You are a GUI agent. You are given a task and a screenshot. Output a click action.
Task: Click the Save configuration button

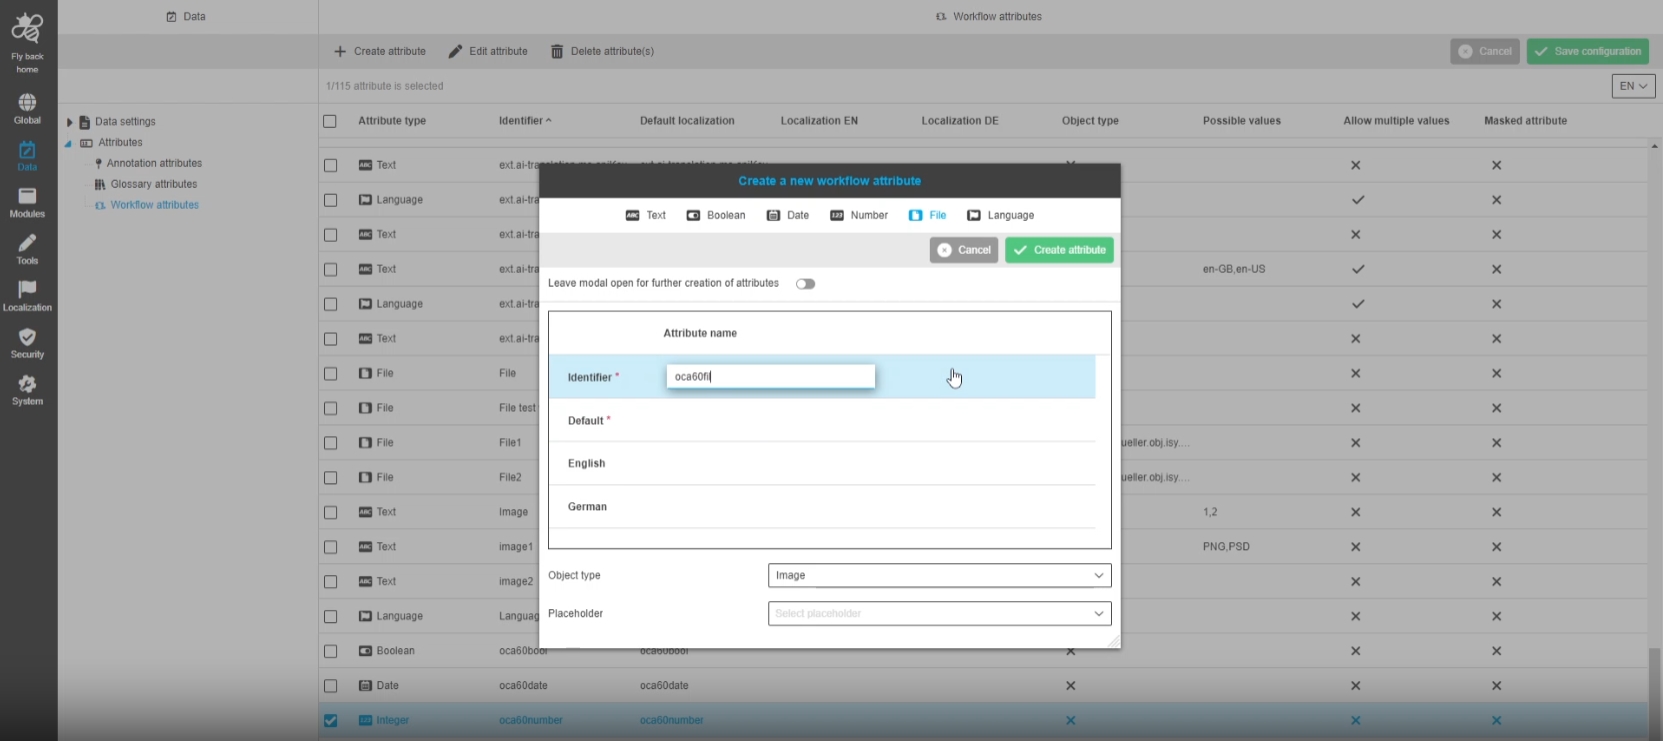pos(1588,51)
